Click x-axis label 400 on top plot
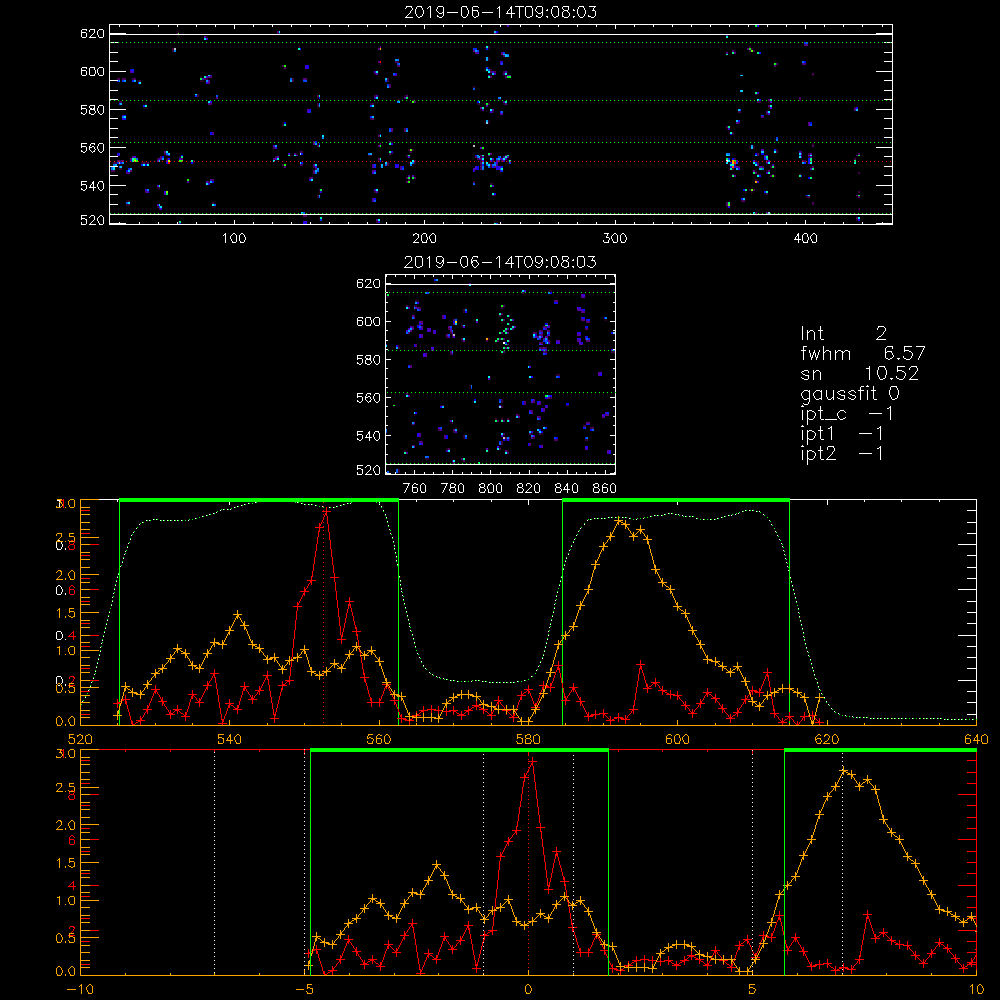Image resolution: width=1000 pixels, height=1000 pixels. 805,239
